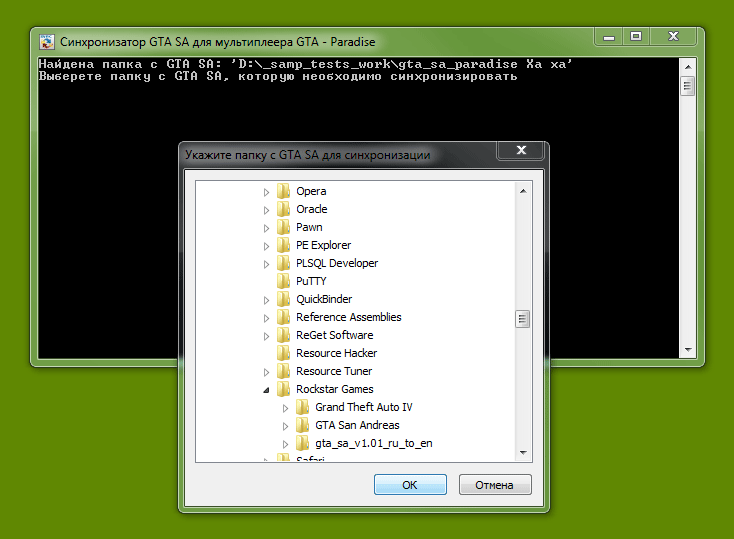This screenshot has width=734, height=539.
Task: Click the folder tree scrollbar thumb
Action: [x=523, y=319]
